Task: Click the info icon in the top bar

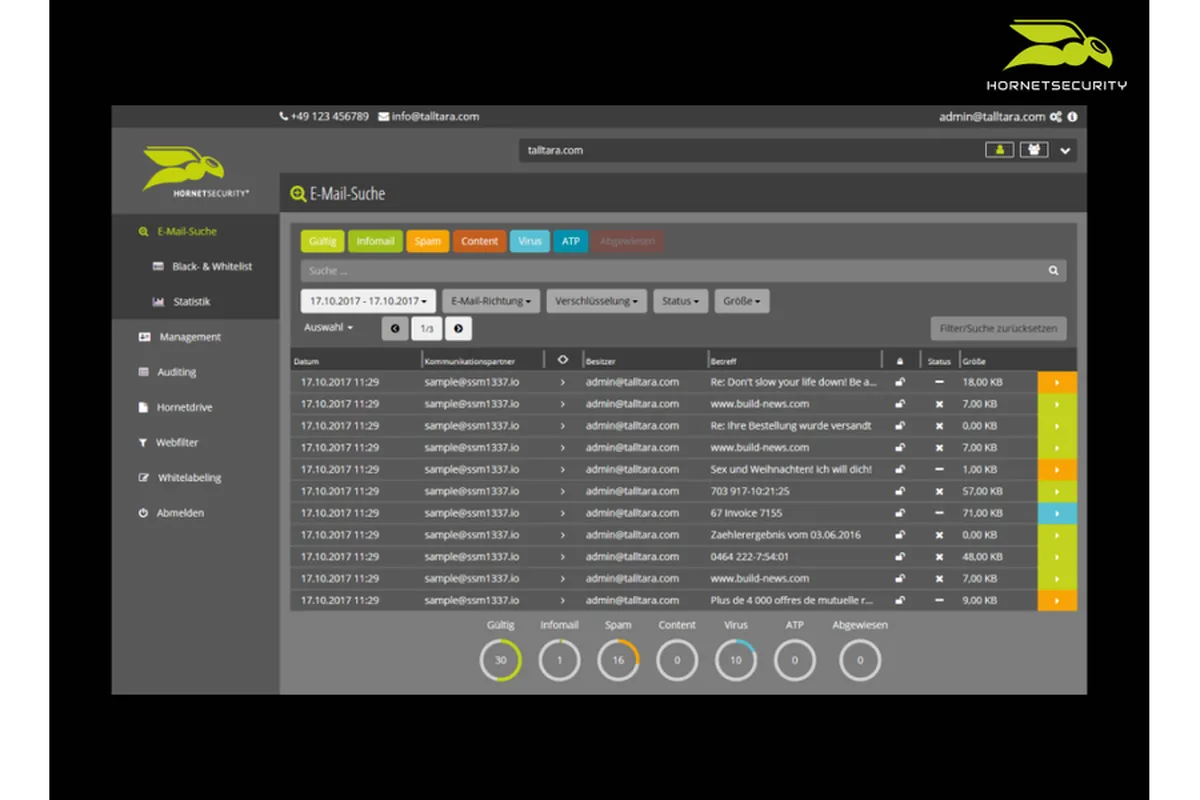Action: [x=1072, y=117]
